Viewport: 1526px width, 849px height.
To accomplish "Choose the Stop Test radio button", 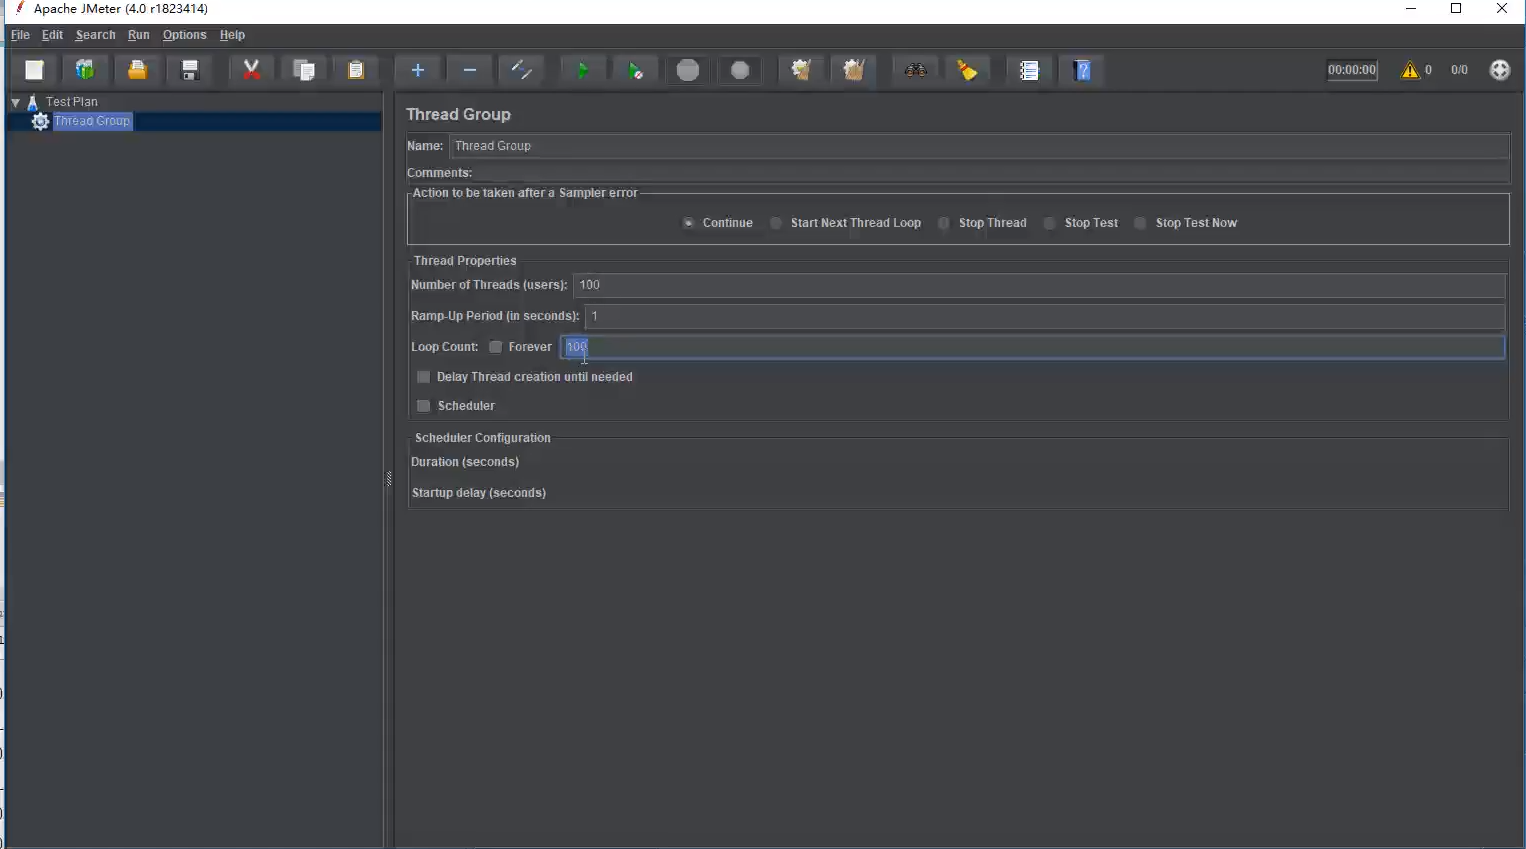I will 1050,223.
